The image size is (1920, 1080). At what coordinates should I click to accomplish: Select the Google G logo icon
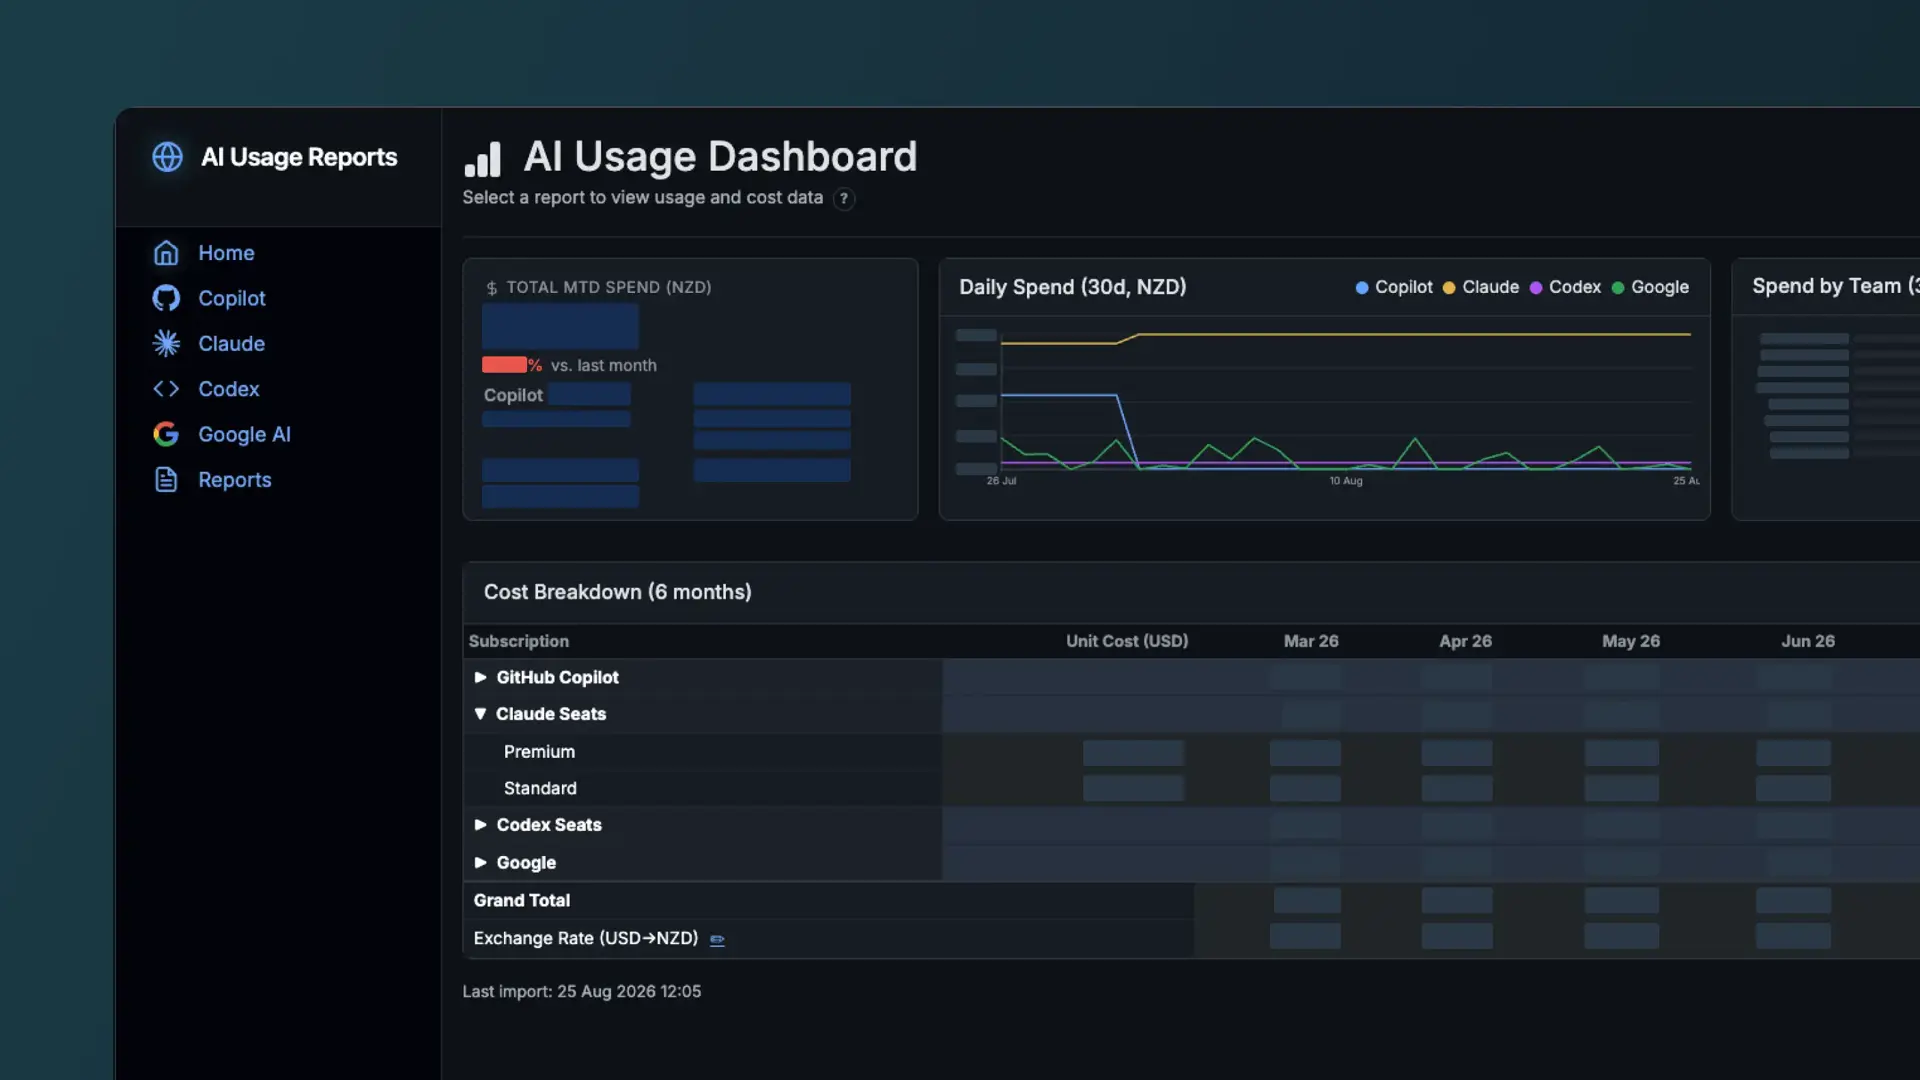[166, 434]
